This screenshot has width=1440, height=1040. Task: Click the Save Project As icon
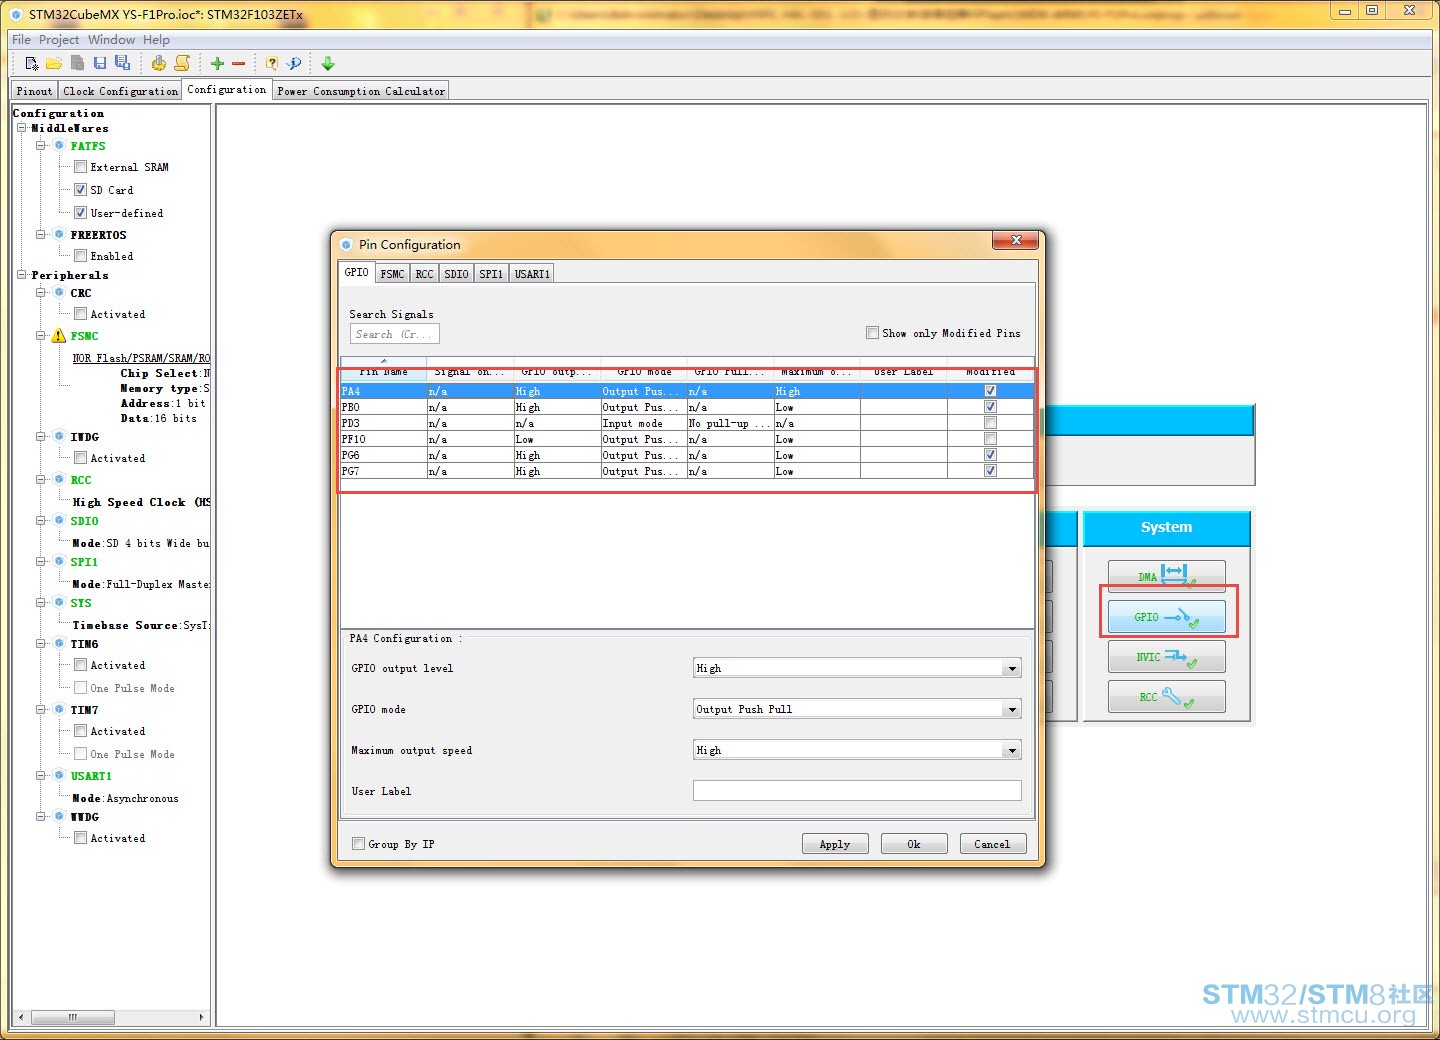pyautogui.click(x=122, y=63)
